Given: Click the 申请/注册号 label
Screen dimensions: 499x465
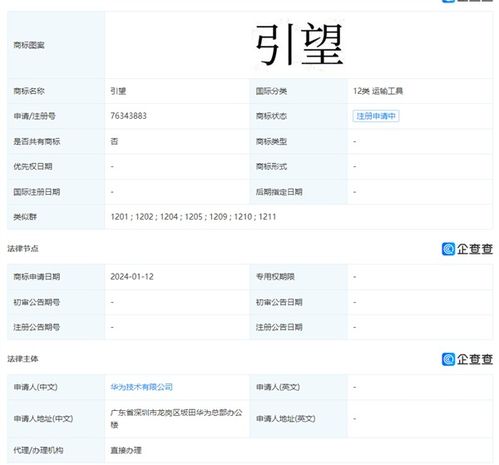Looking at the screenshot, I should [x=34, y=116].
